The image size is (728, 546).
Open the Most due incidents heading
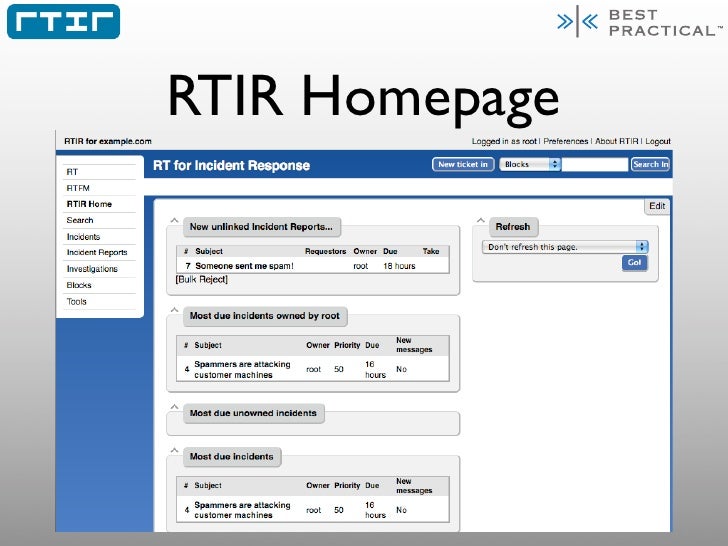(x=231, y=457)
